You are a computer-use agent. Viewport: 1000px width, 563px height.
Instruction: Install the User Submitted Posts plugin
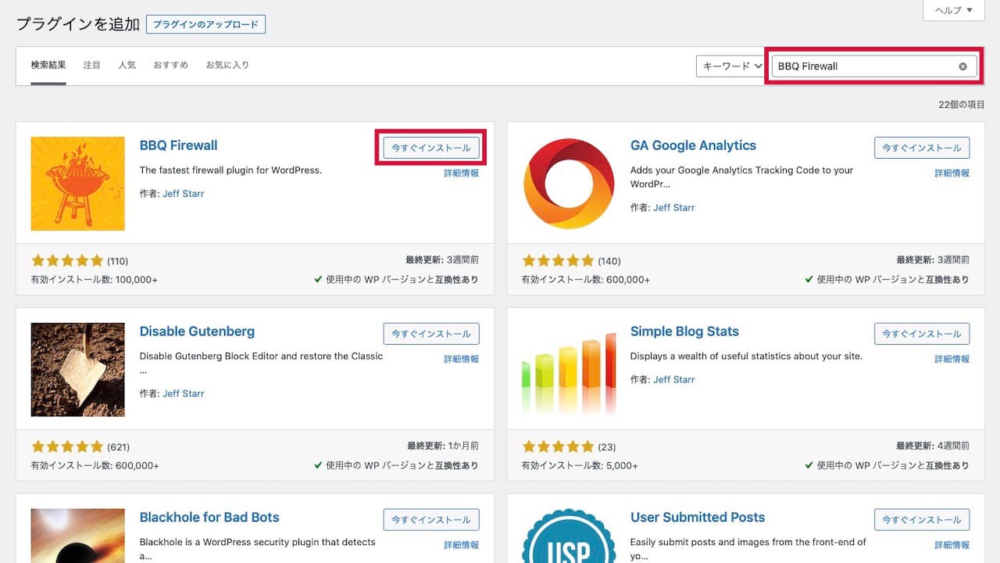tap(922, 520)
